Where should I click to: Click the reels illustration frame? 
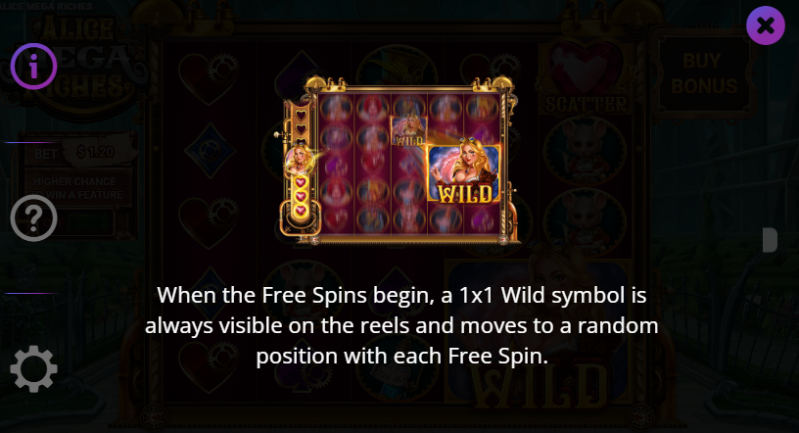click(400, 160)
